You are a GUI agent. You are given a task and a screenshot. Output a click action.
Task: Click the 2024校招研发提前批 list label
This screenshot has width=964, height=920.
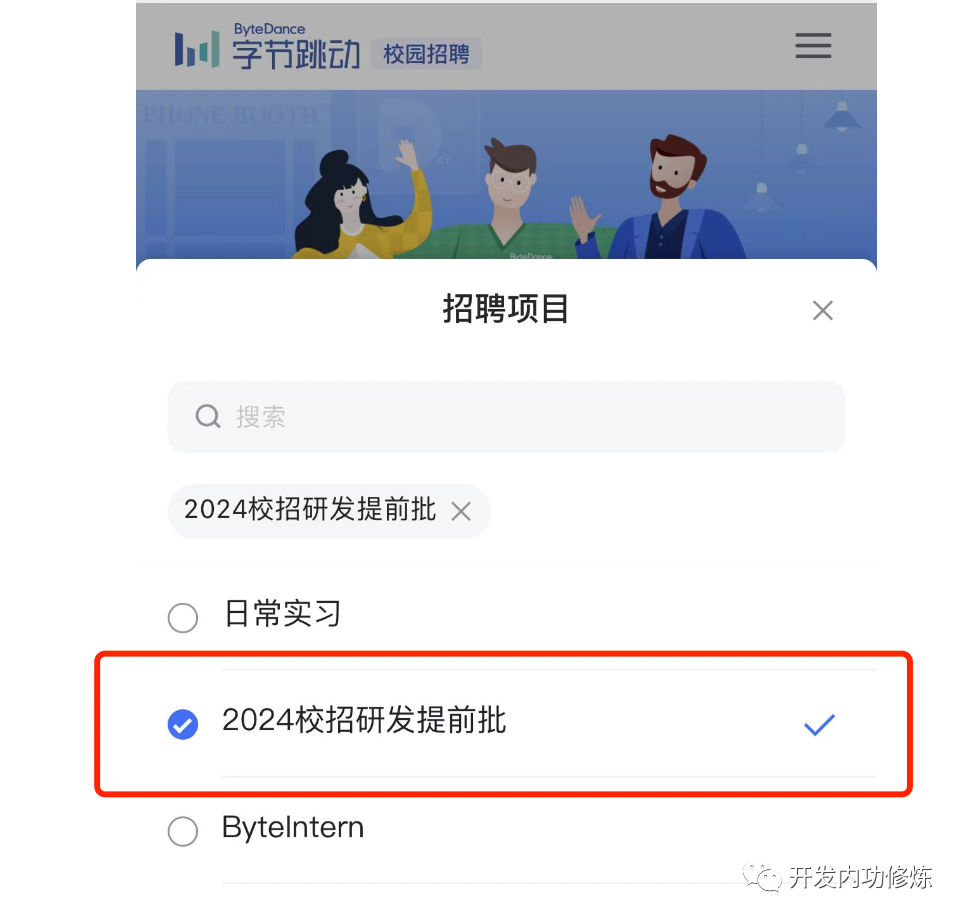(x=364, y=720)
